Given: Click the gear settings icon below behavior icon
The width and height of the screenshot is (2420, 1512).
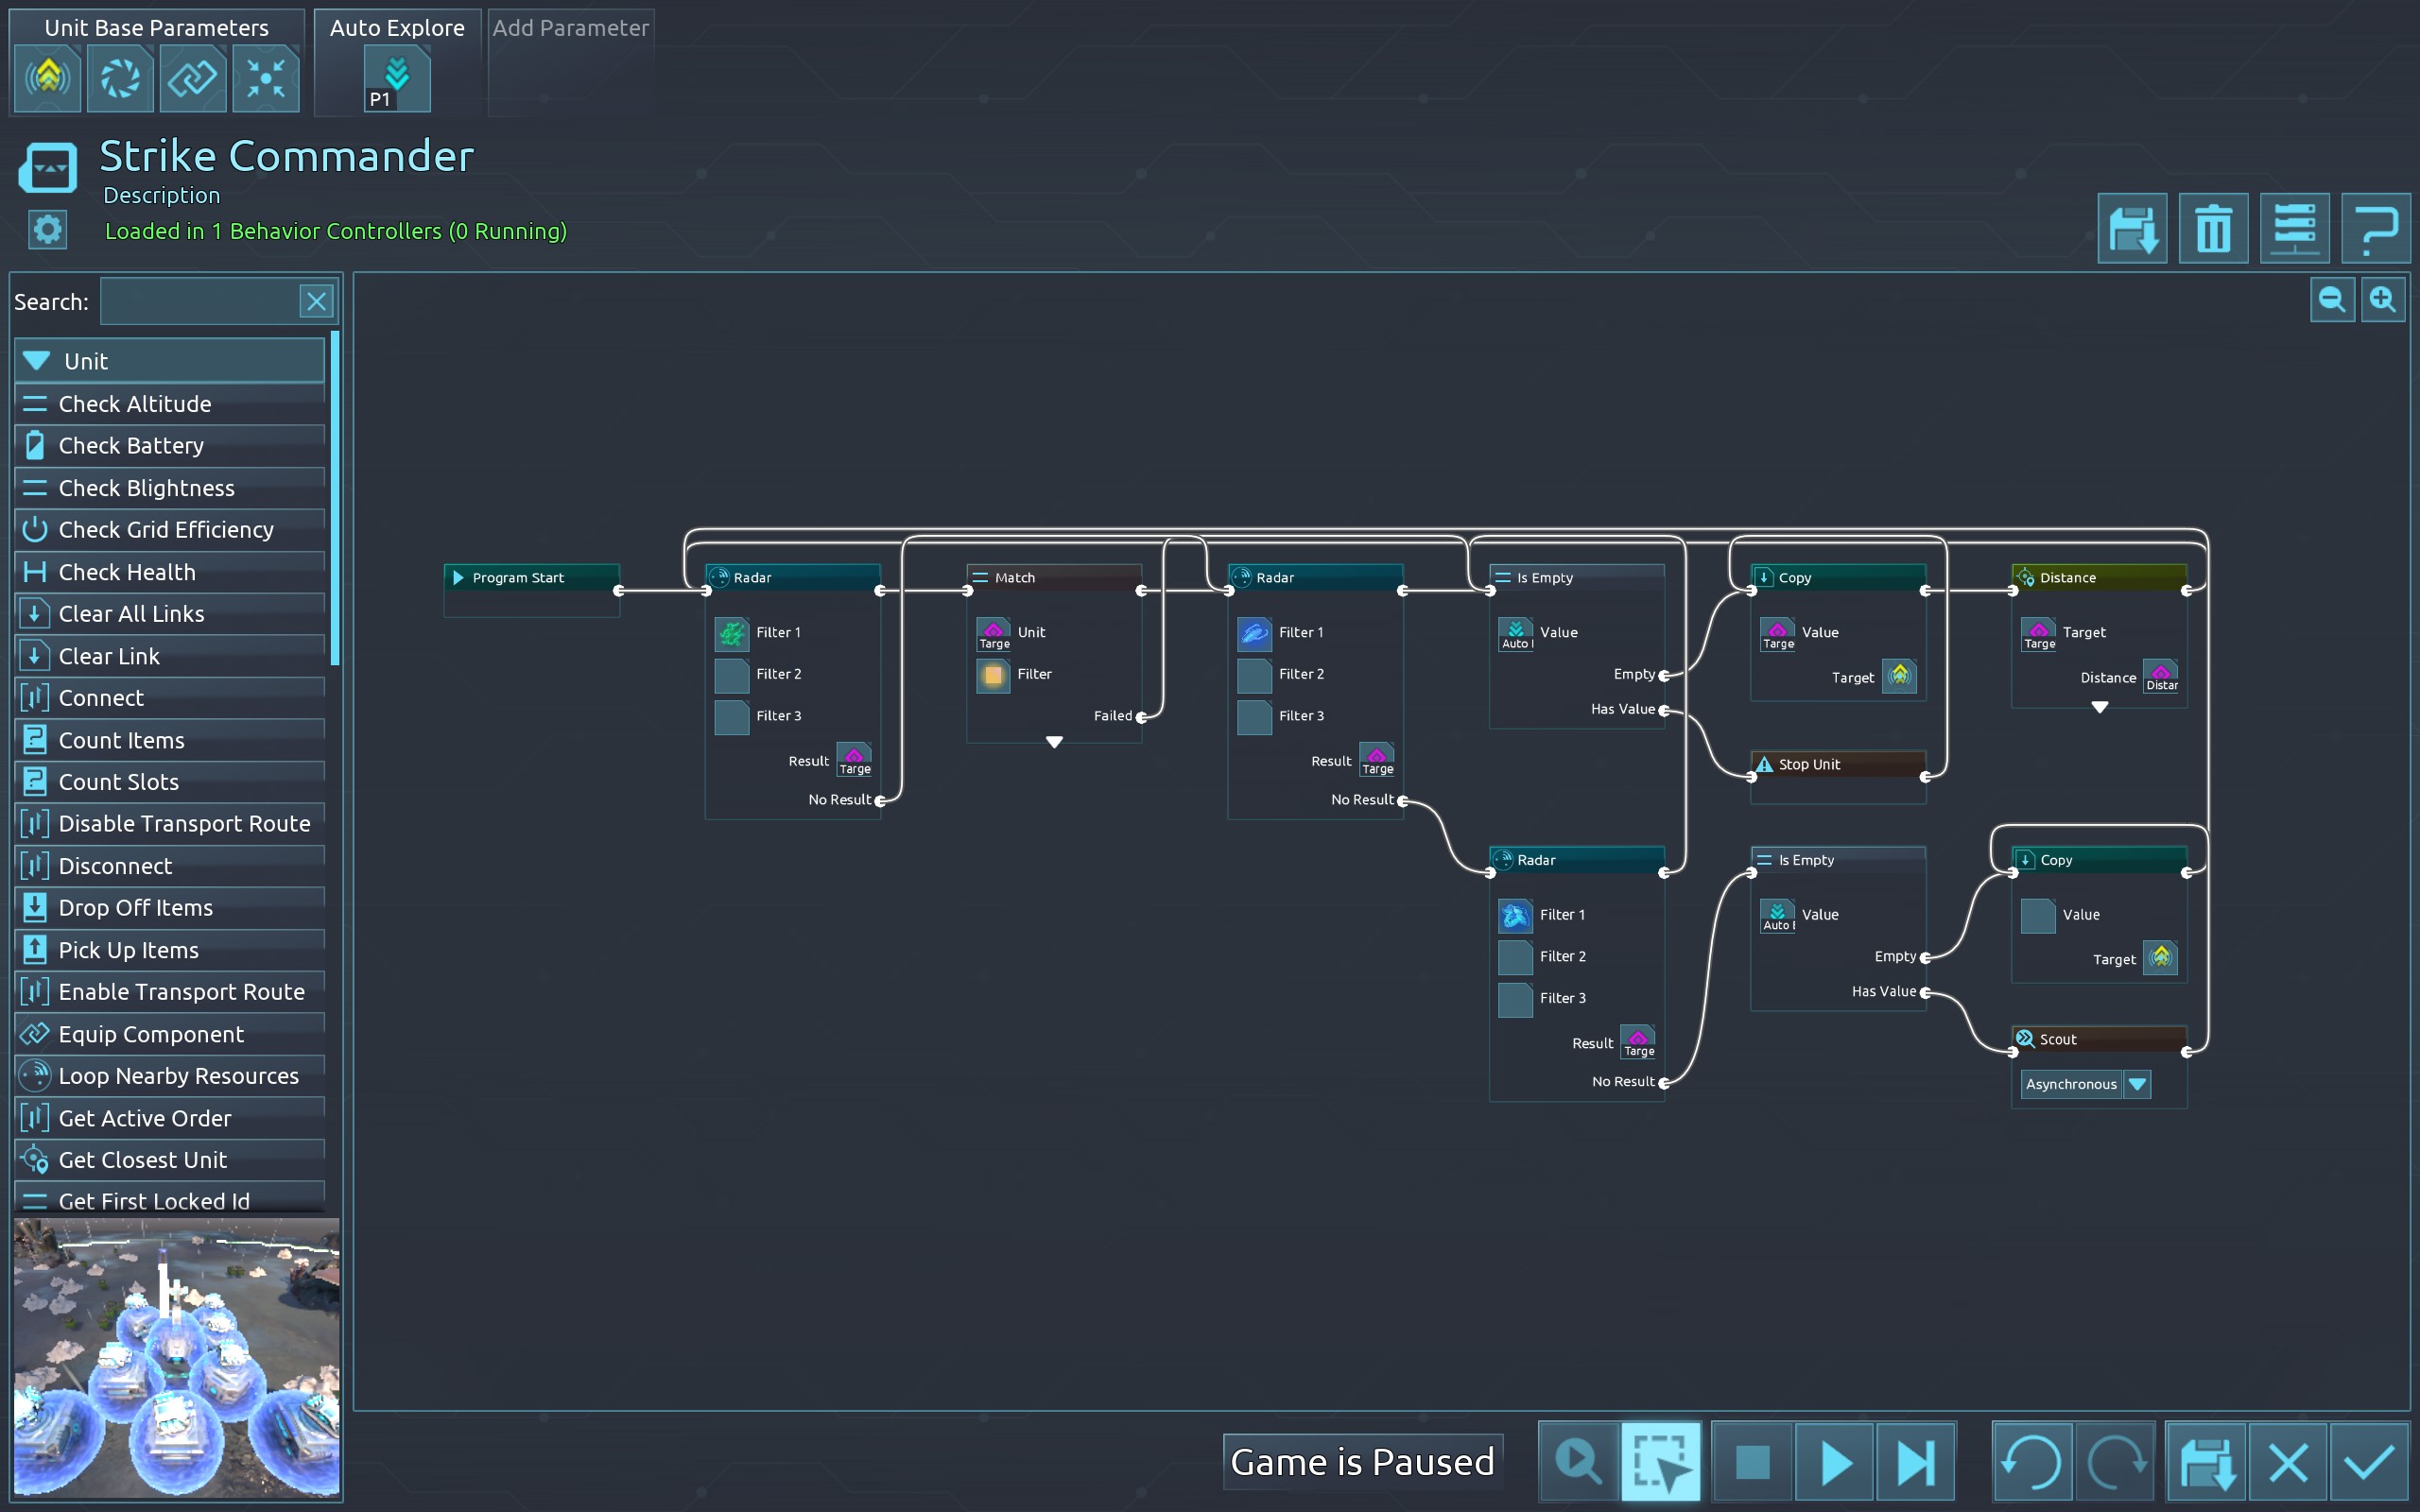Looking at the screenshot, I should [x=47, y=230].
